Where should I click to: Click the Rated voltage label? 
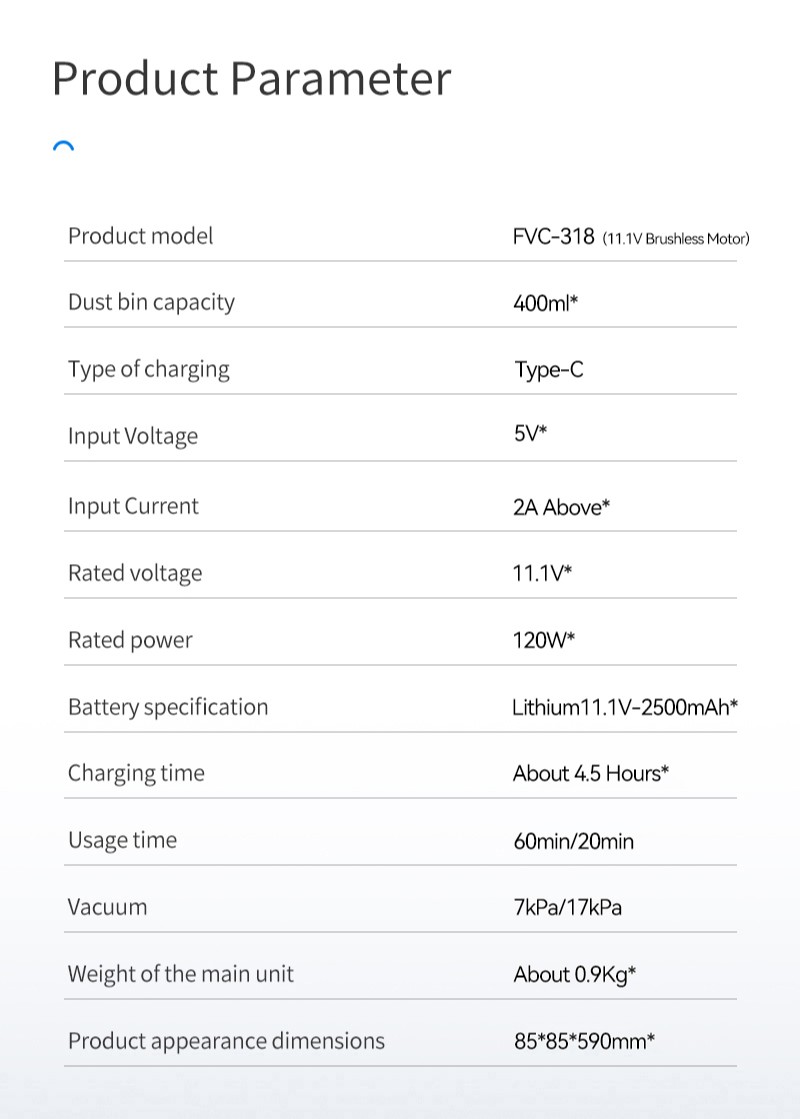(x=135, y=573)
